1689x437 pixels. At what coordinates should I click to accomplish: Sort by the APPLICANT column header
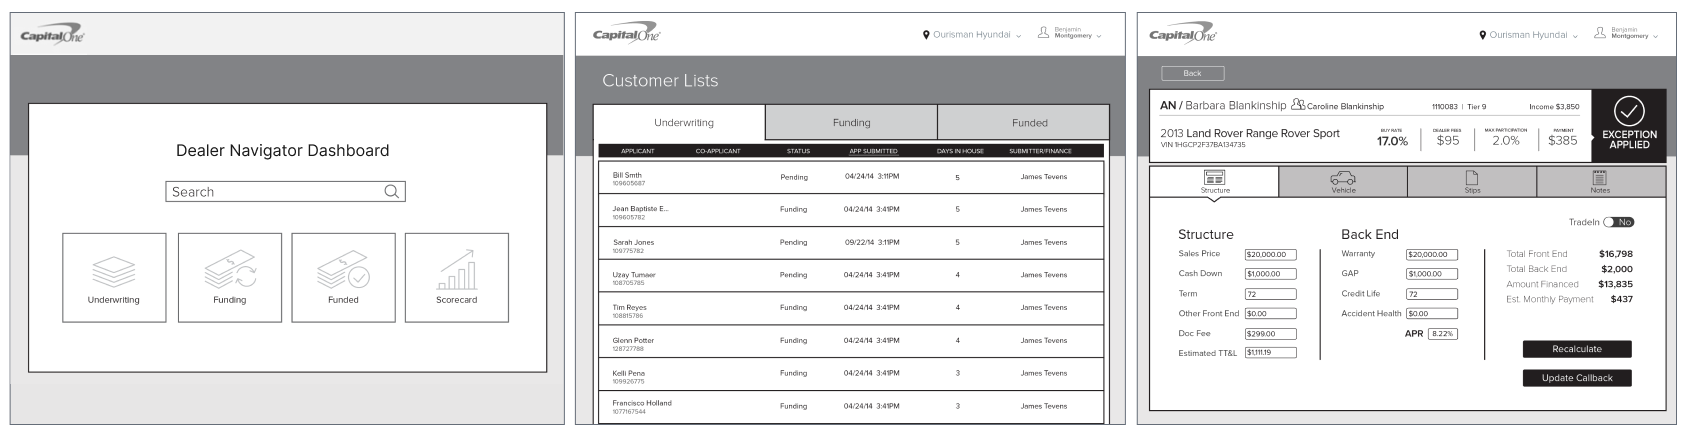pos(638,151)
